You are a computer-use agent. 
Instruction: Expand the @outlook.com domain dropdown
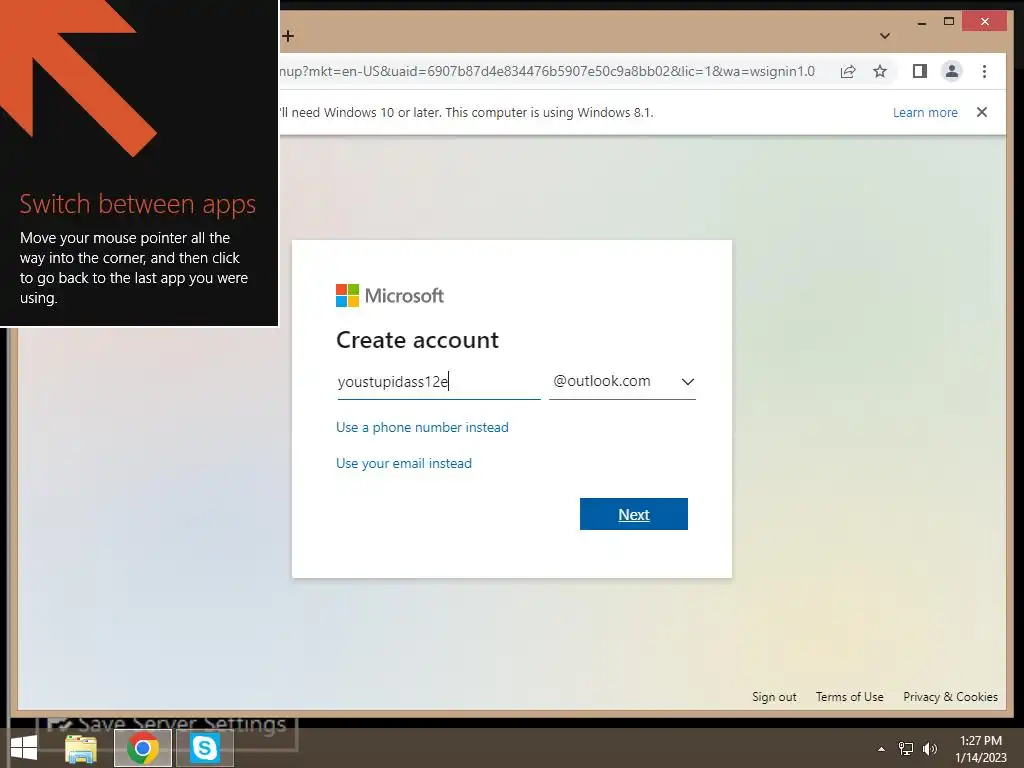[x=622, y=381]
